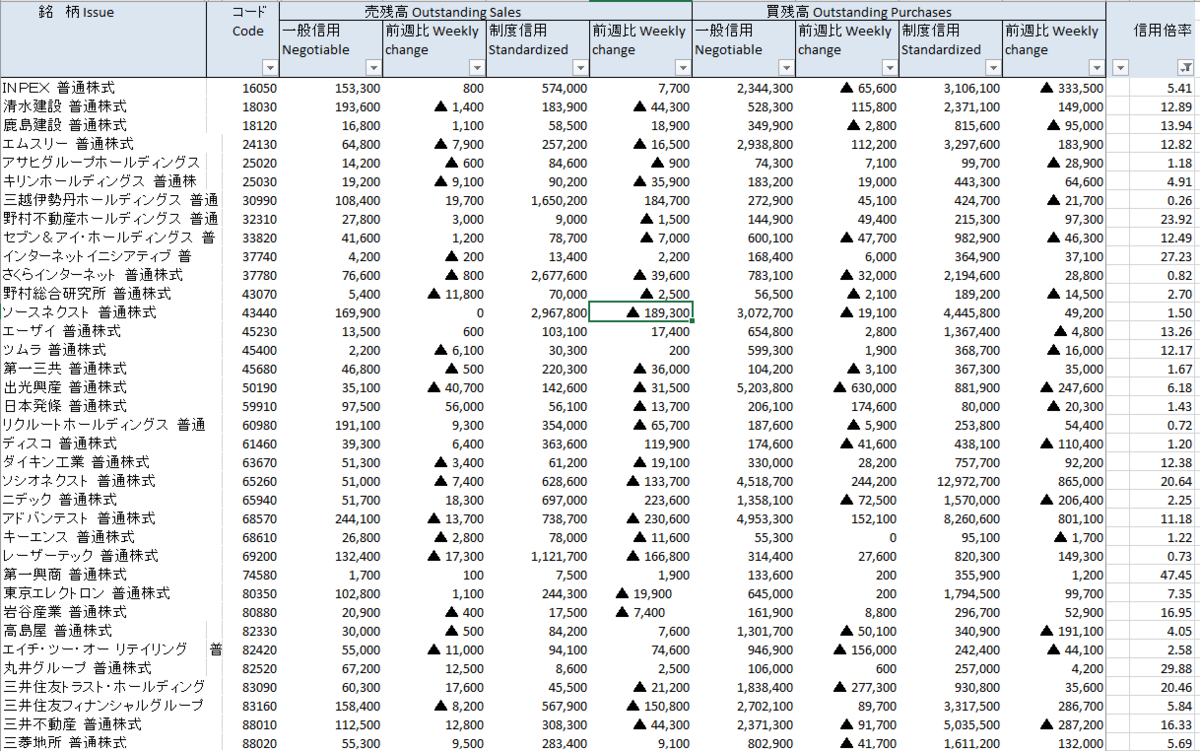Select the 買残高 Outstanding Purchases header
The height and width of the screenshot is (751, 1200).
(x=899, y=11)
